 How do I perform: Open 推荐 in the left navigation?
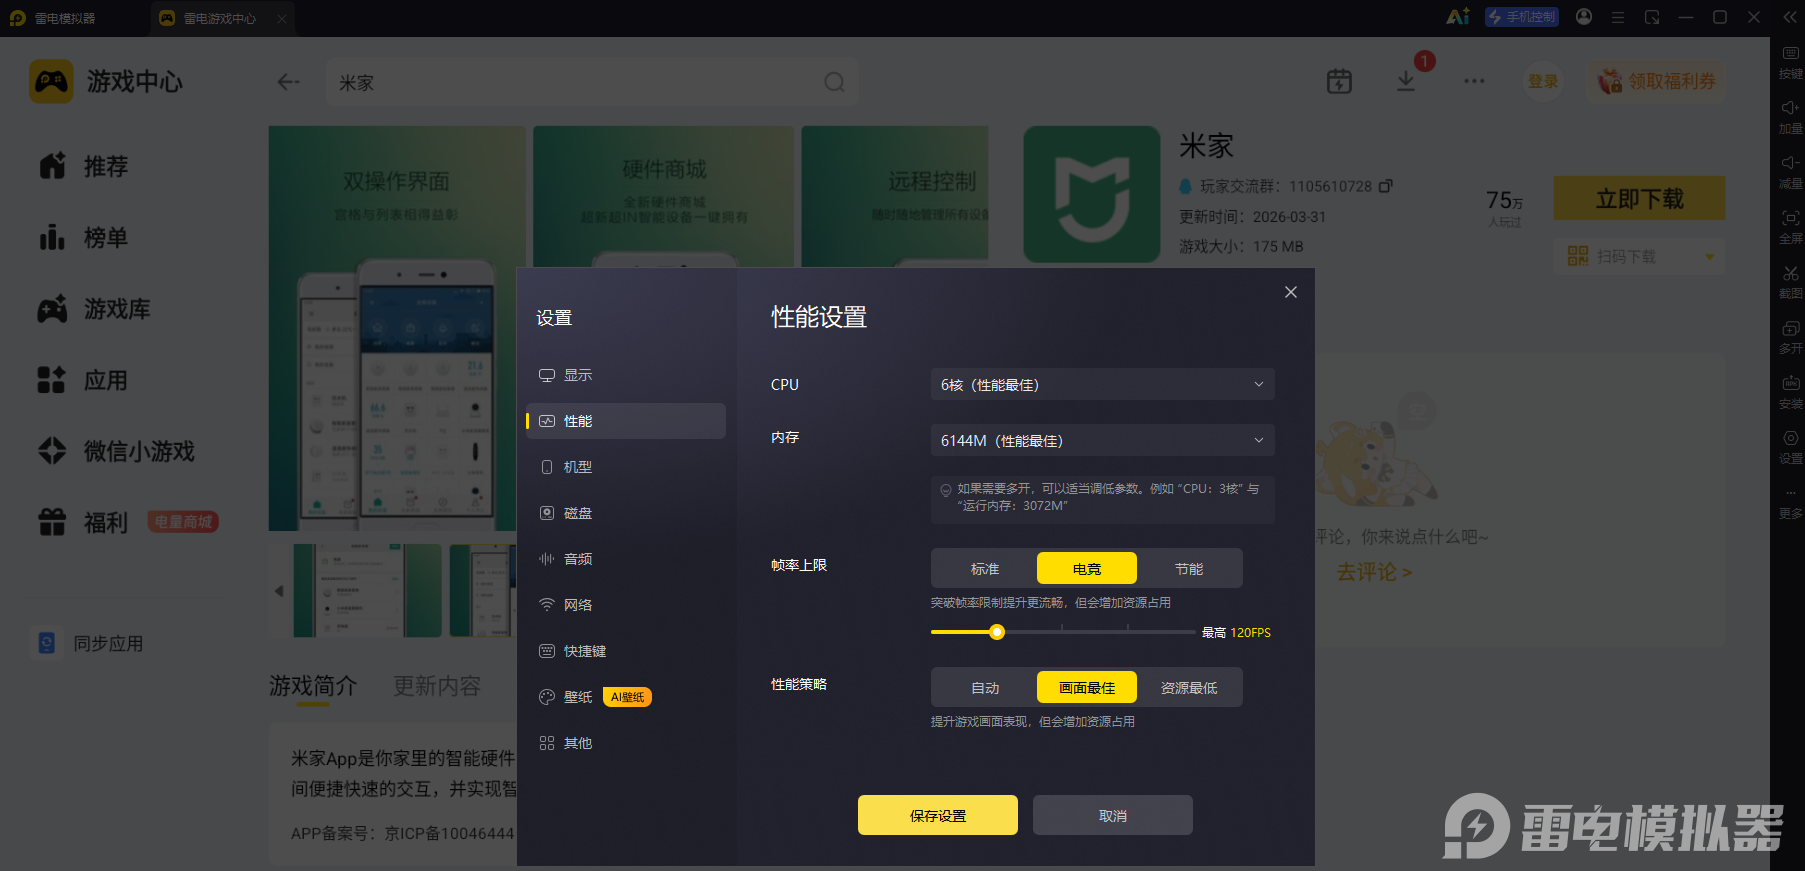click(x=84, y=166)
